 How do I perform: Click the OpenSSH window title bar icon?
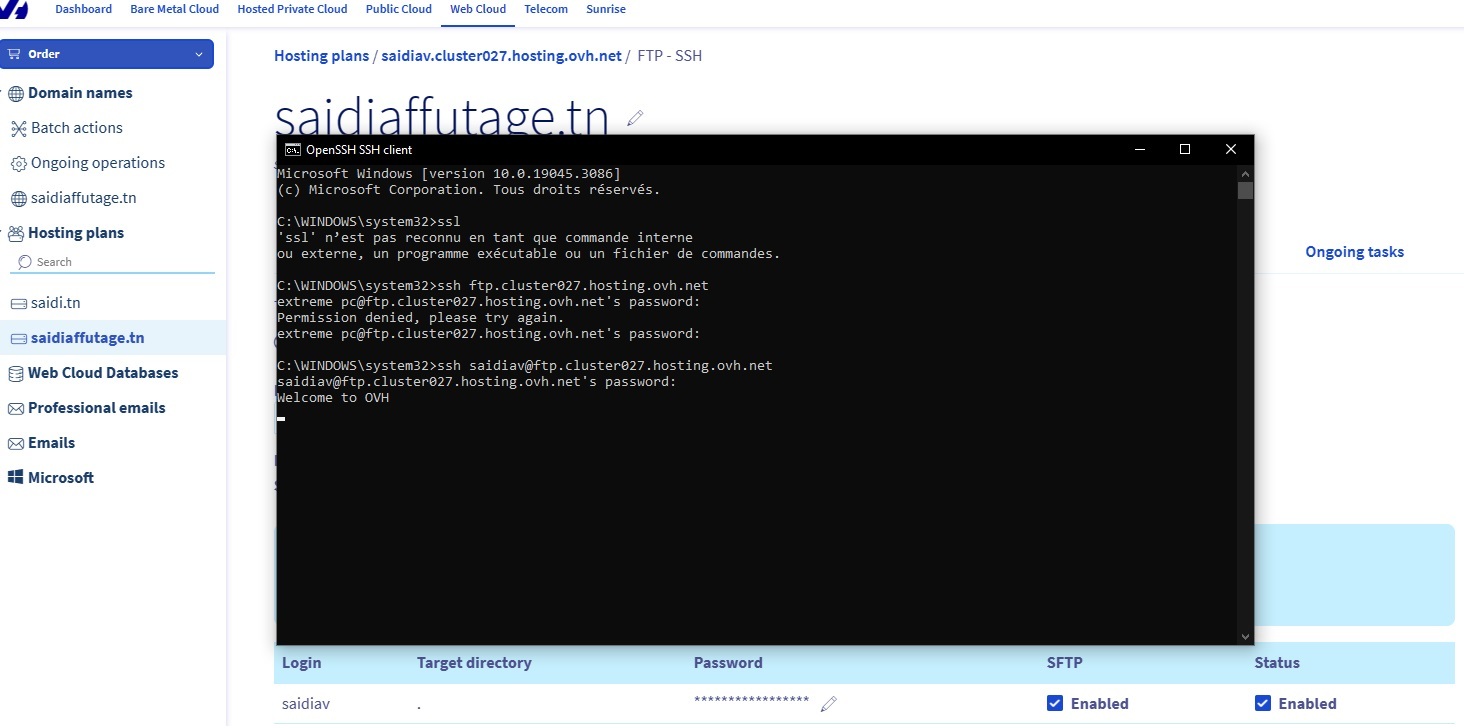(291, 149)
